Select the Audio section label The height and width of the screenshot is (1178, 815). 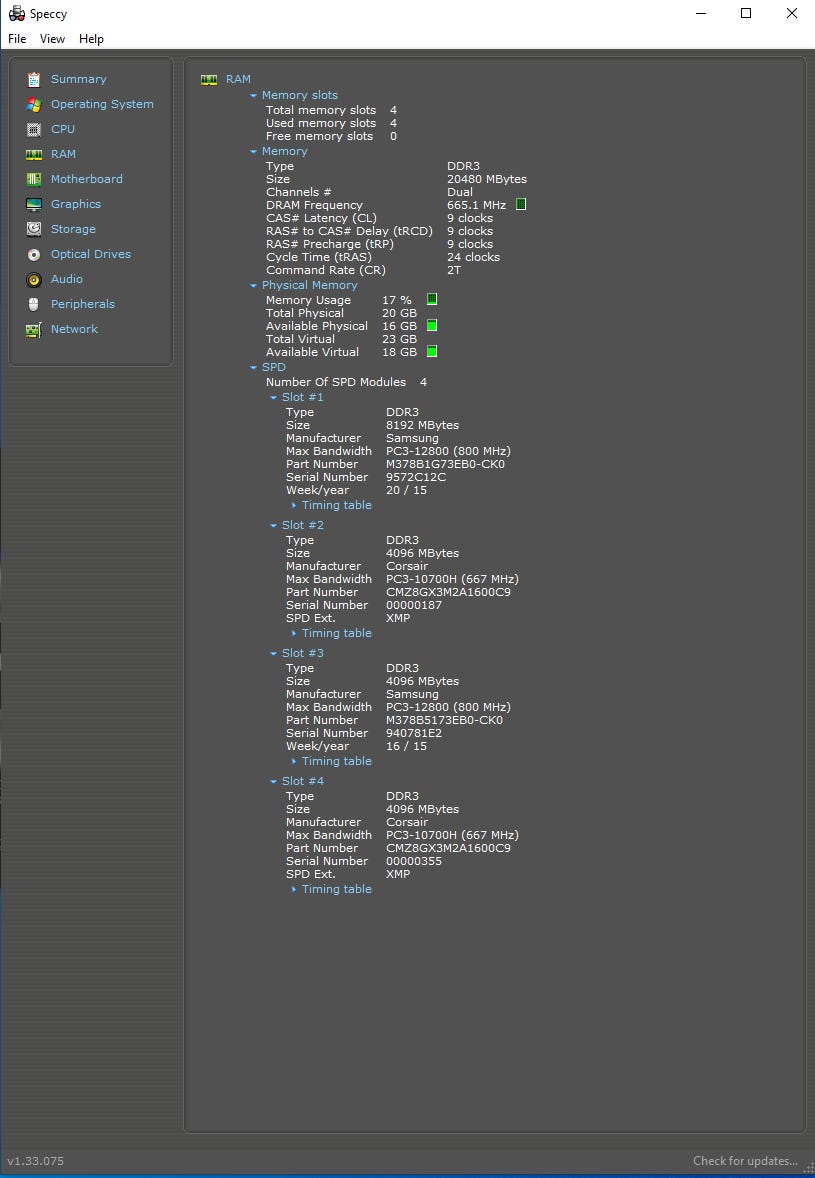coord(67,279)
